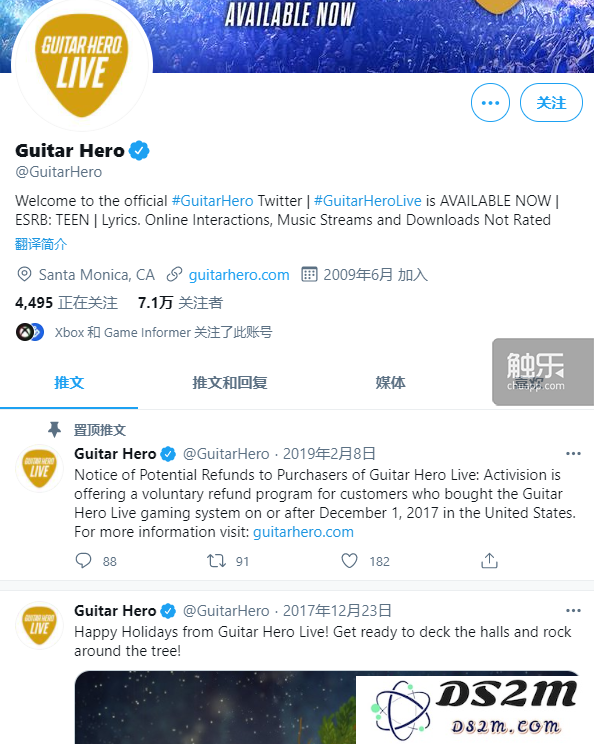Share the pinned tweet via the share icon
Image resolution: width=594 pixels, height=744 pixels.
point(489,561)
